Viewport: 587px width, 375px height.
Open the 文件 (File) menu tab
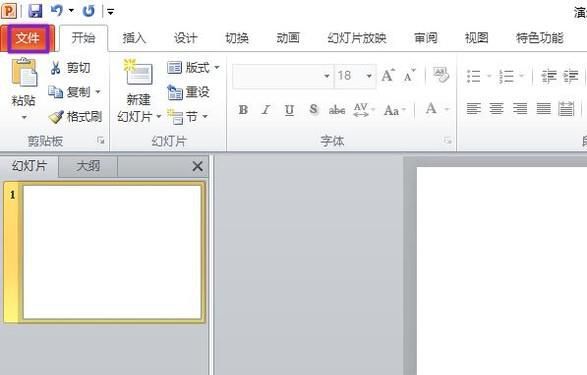click(x=28, y=38)
